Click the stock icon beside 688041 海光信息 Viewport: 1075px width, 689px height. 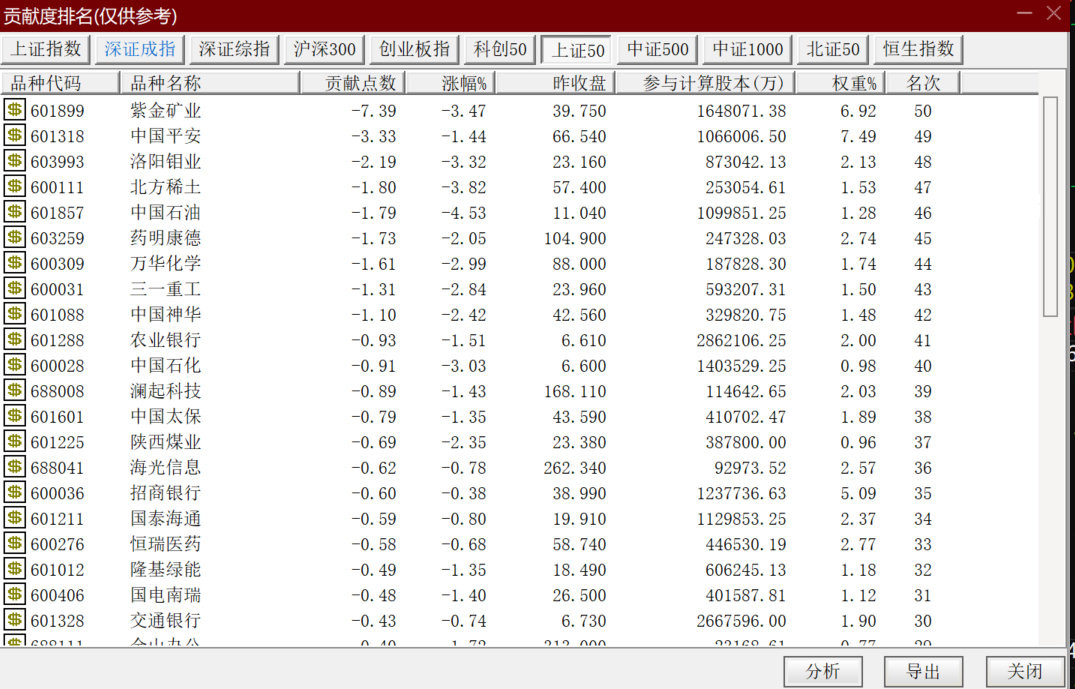pyautogui.click(x=14, y=466)
